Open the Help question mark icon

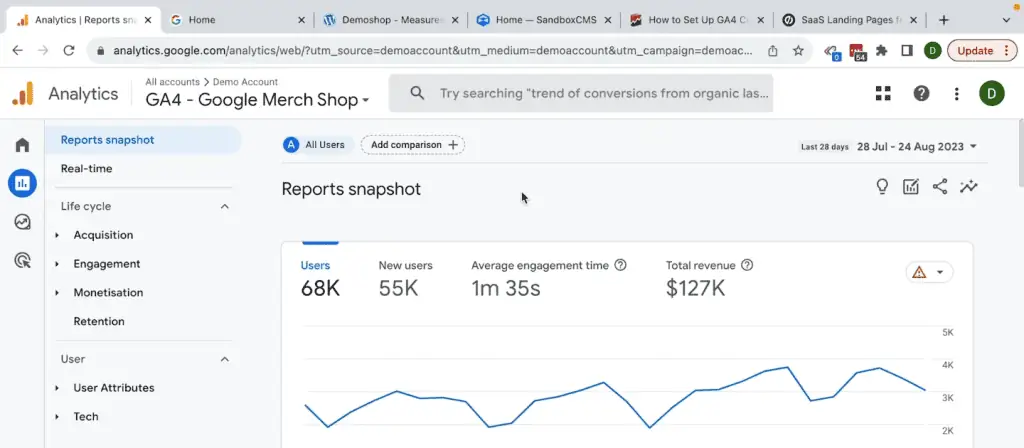921,93
